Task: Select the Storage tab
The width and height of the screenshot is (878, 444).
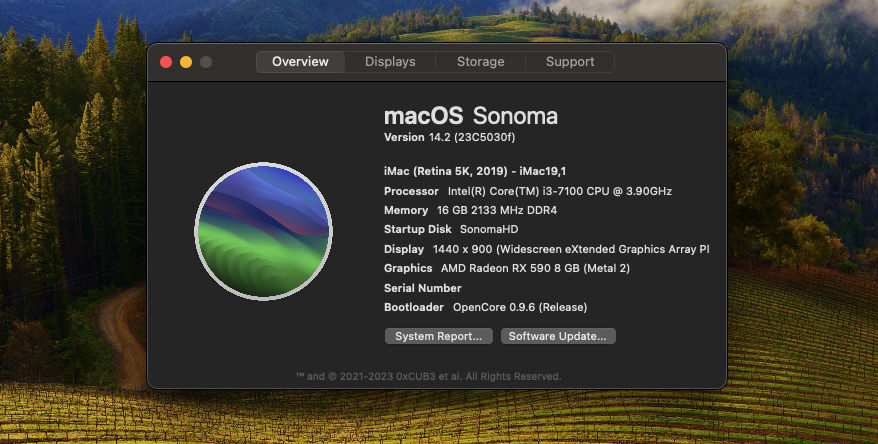Action: (x=481, y=62)
